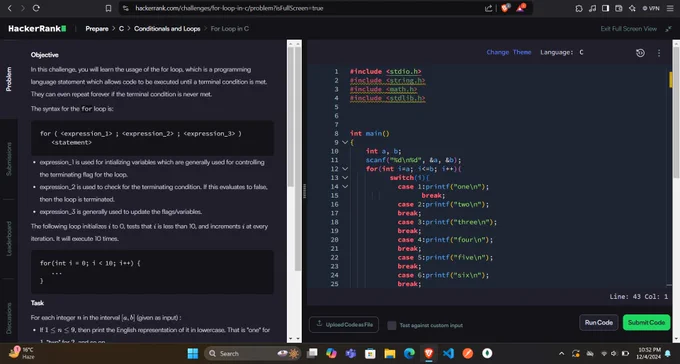
Task: Collapse the case fold arrow at line 14
Action: coord(345,187)
